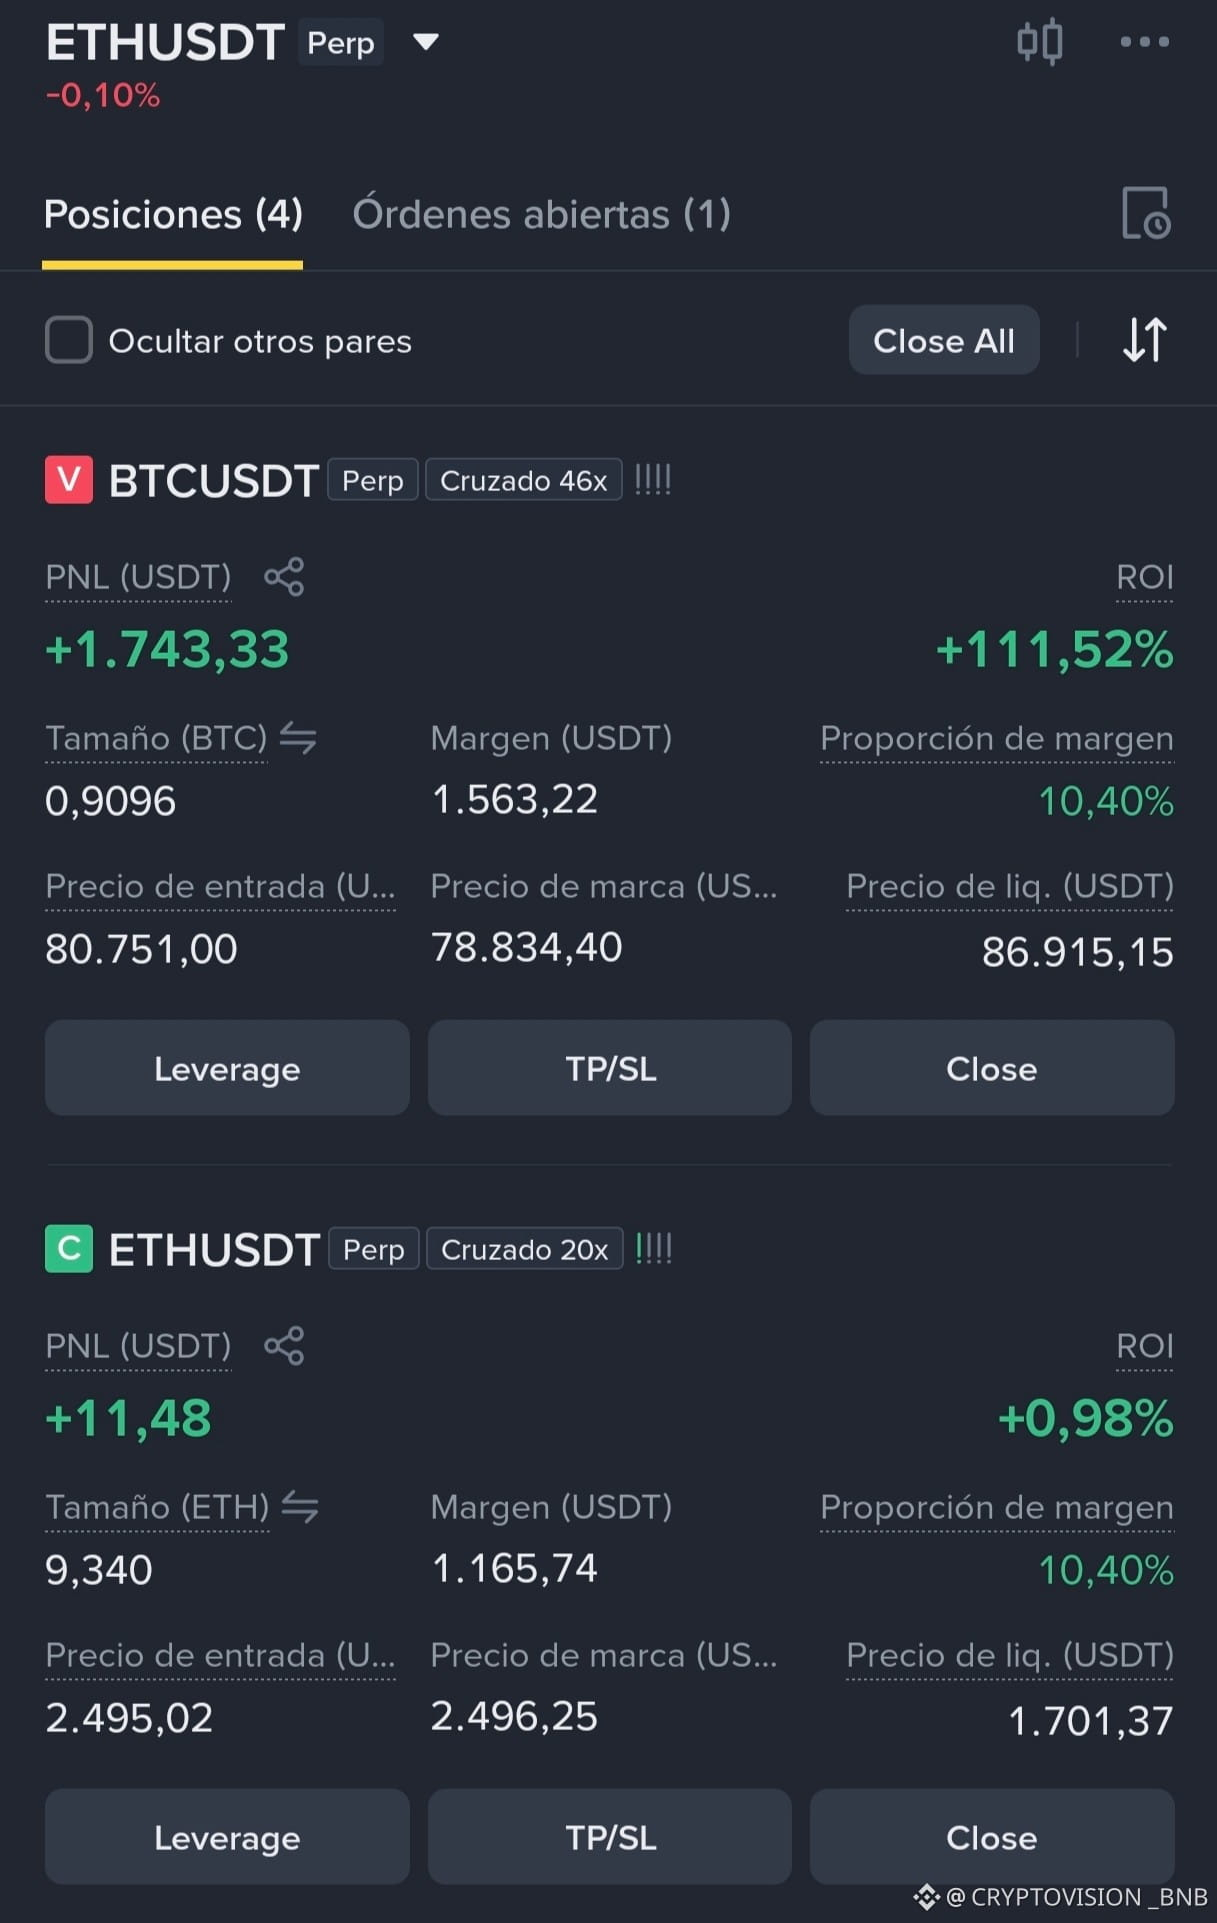This screenshot has height=1923, width=1217.
Task: Share the ETHUSDT PNL
Action: pyautogui.click(x=284, y=1346)
